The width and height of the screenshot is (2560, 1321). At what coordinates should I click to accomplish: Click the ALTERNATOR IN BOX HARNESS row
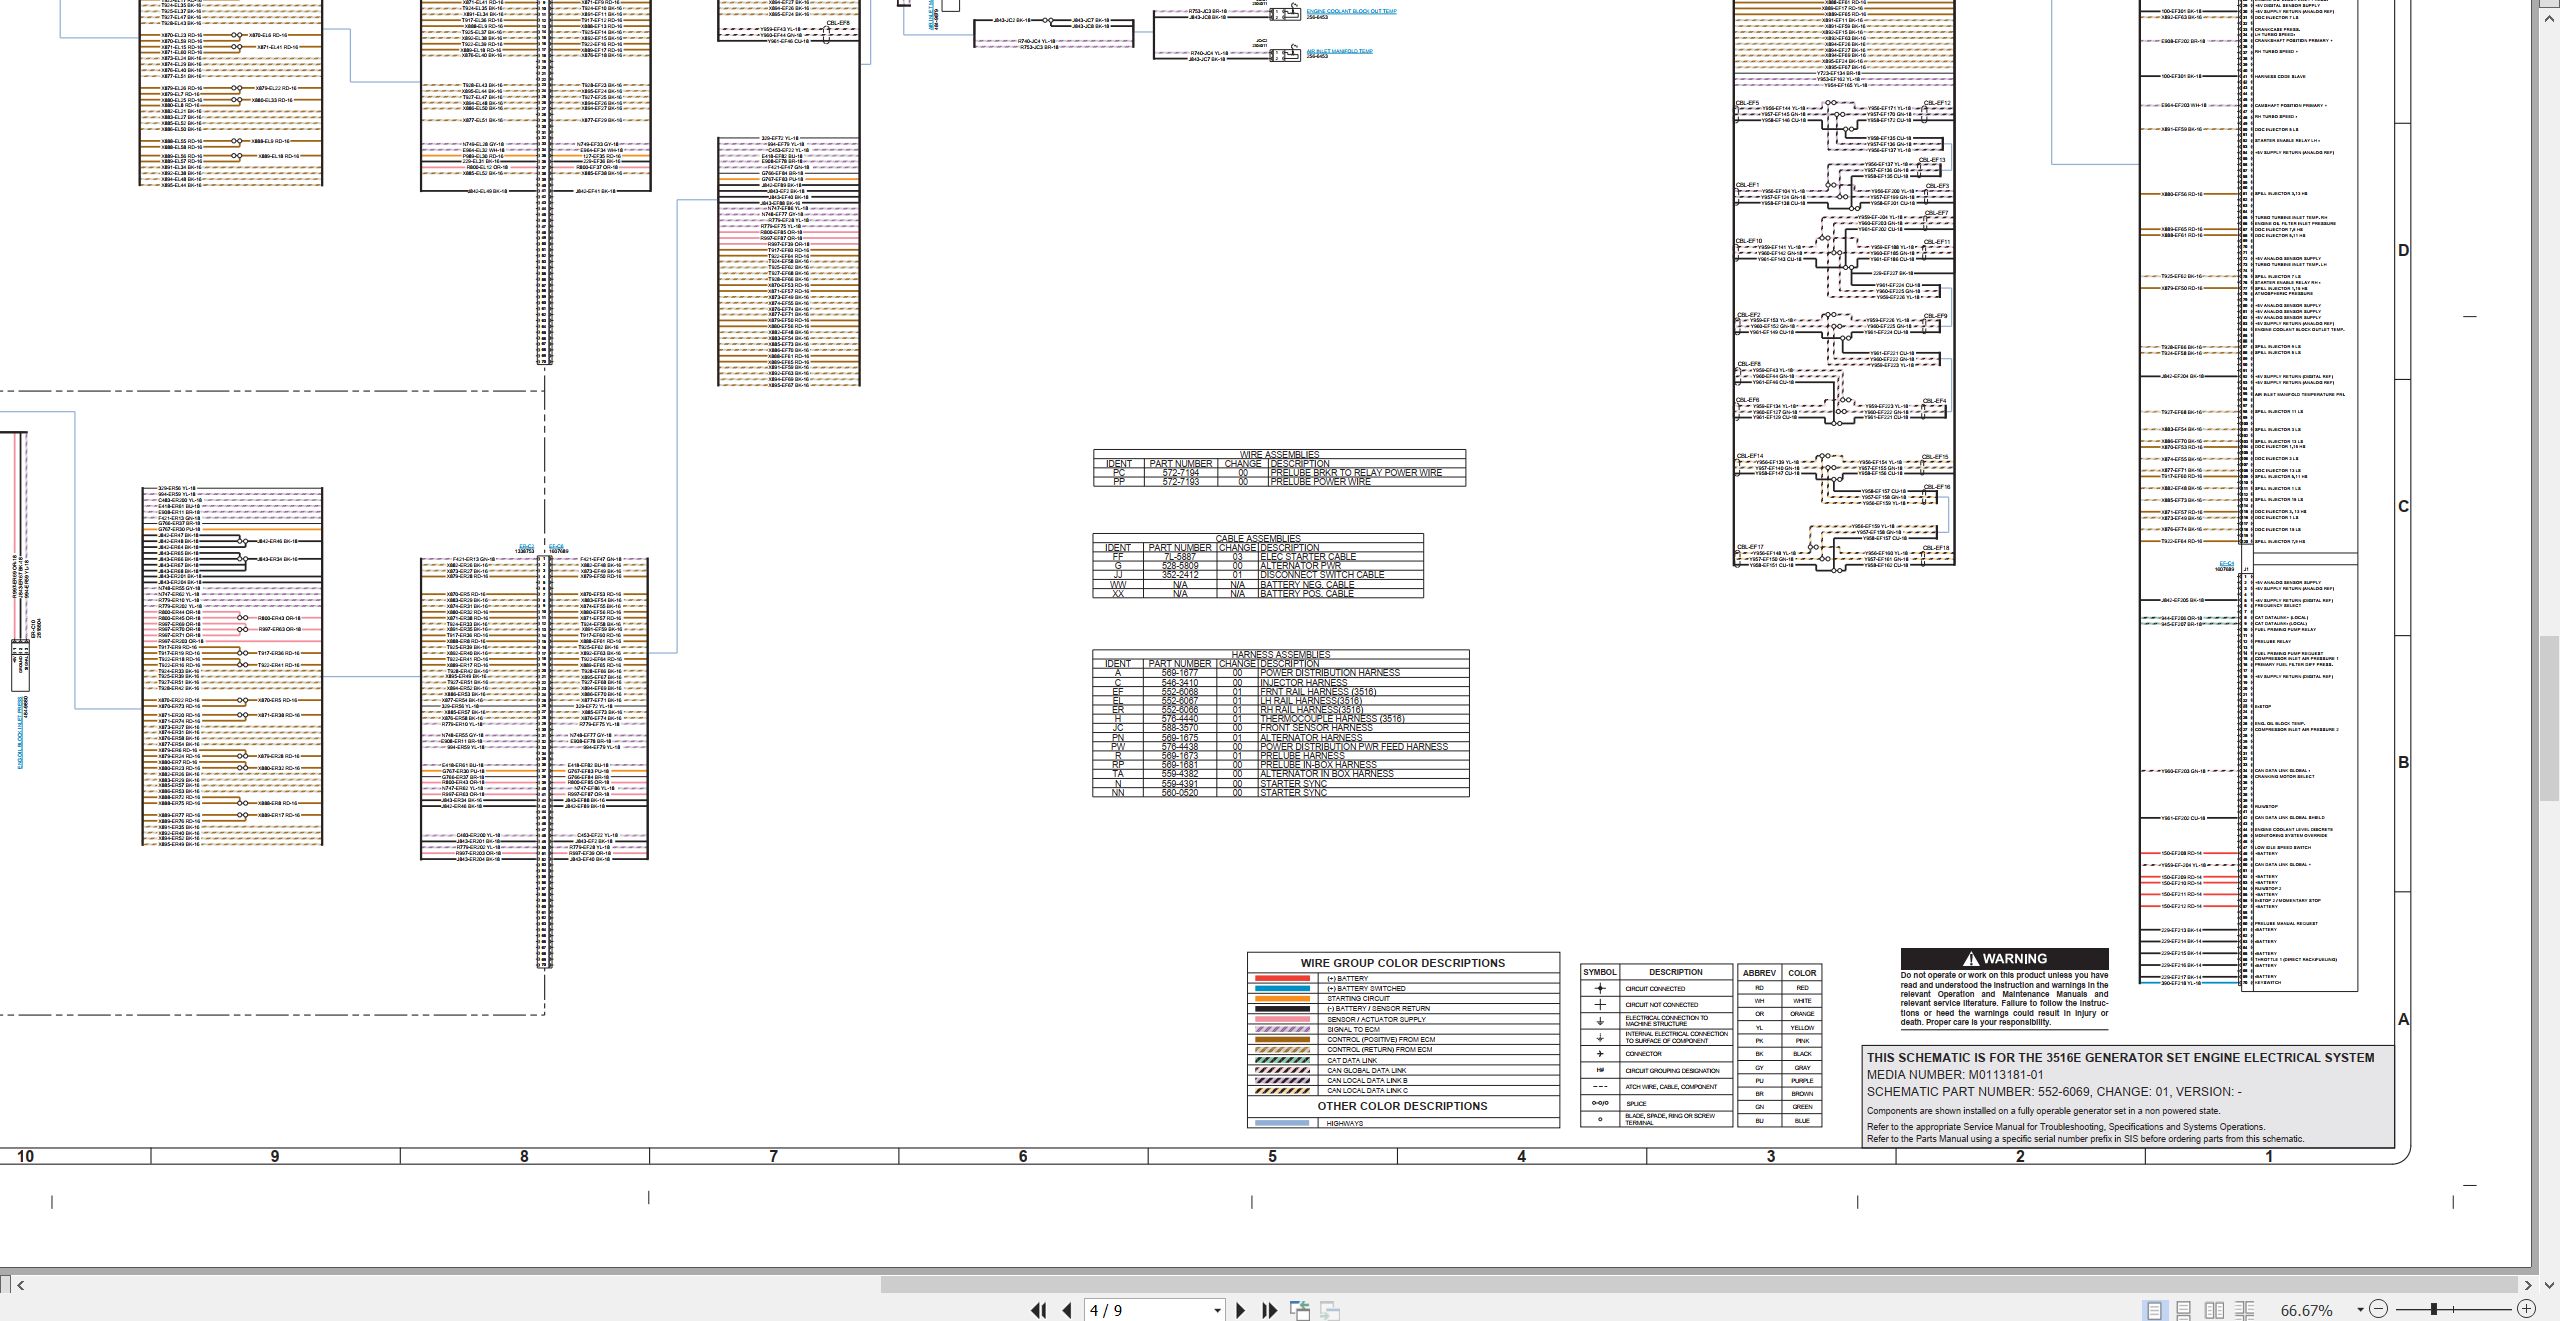[1280, 774]
